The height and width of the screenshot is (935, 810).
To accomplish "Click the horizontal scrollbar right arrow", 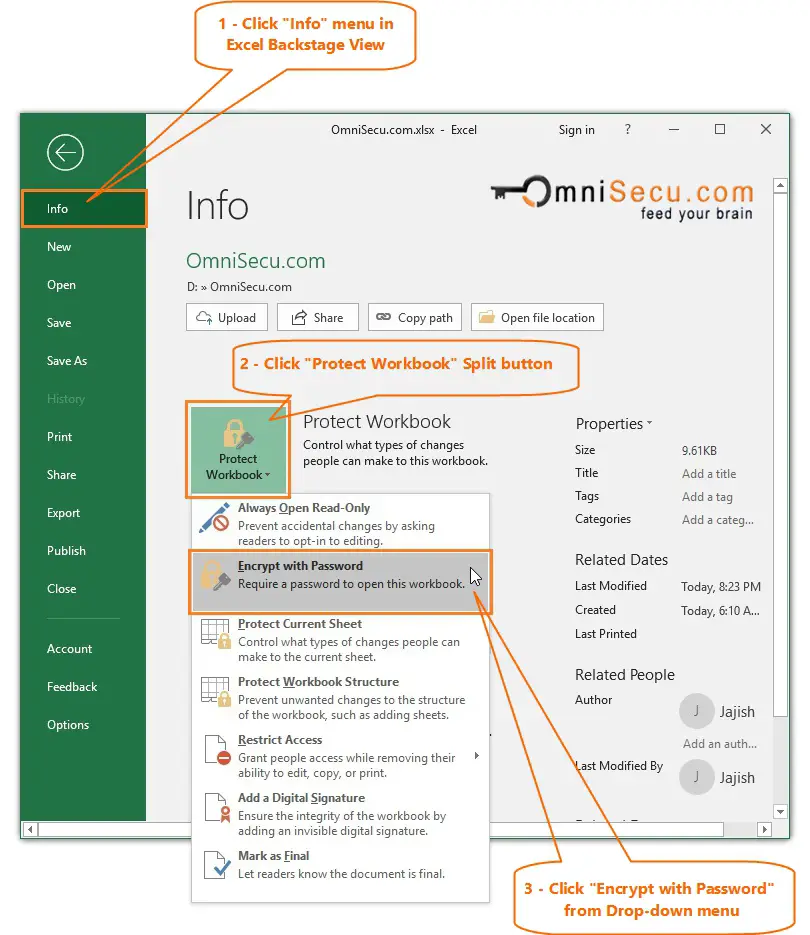I will pyautogui.click(x=764, y=829).
